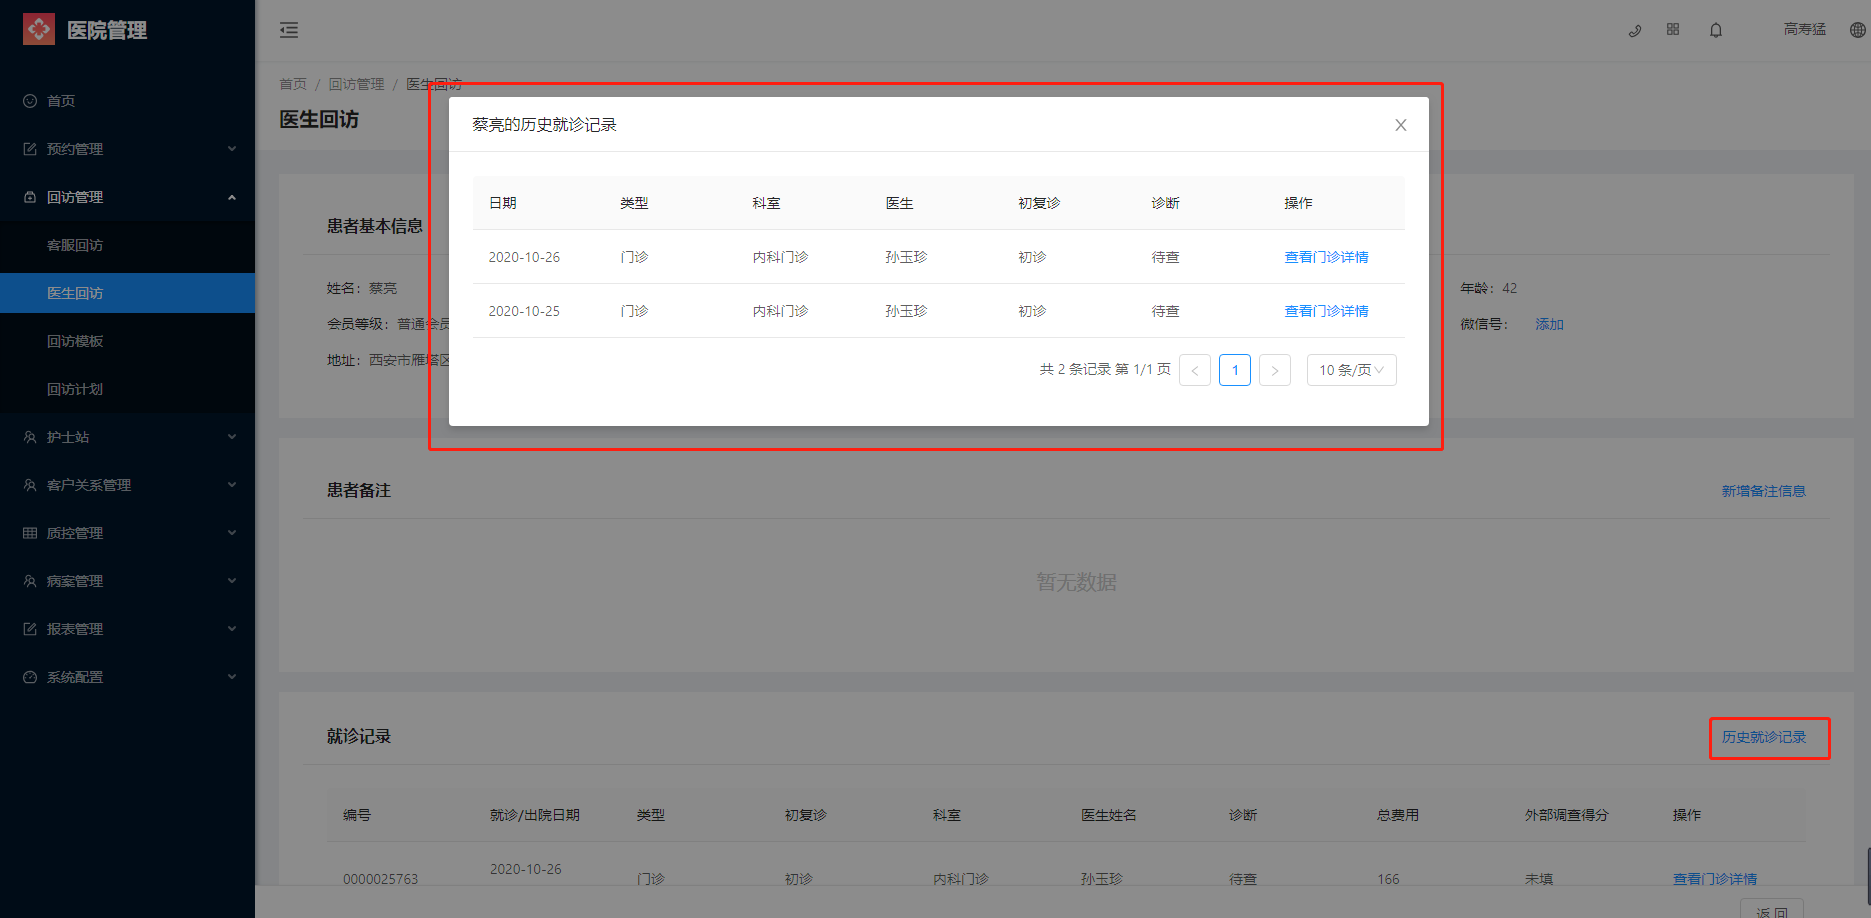
Task: Click 日期 column header in dialog
Action: (x=503, y=203)
